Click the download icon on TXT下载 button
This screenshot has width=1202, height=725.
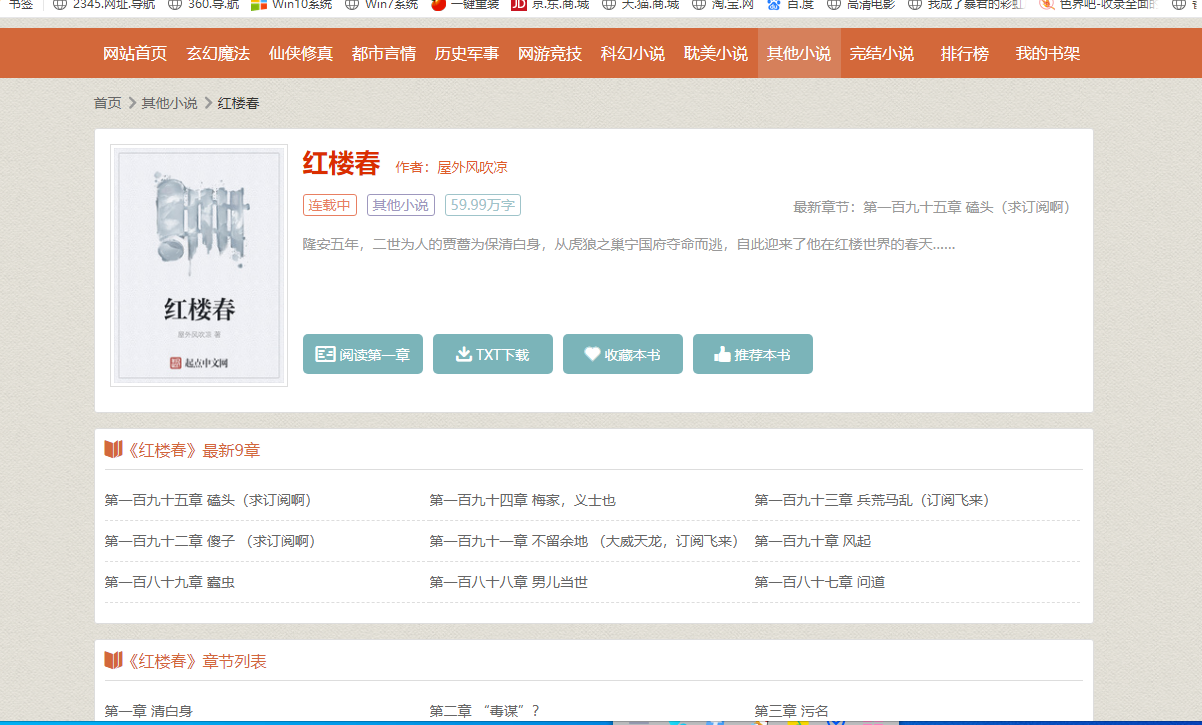[x=463, y=354]
